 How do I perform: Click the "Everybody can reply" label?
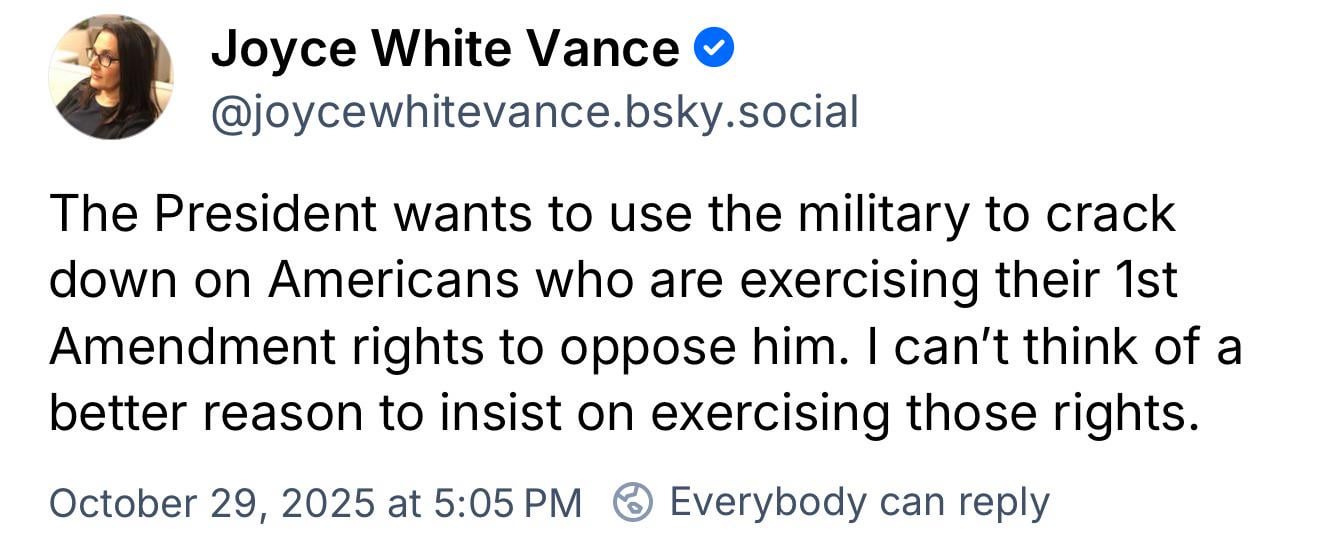pos(859,502)
